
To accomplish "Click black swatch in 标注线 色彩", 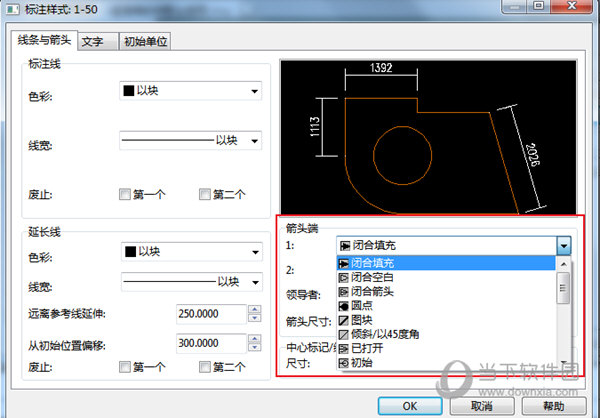I will pos(129,91).
